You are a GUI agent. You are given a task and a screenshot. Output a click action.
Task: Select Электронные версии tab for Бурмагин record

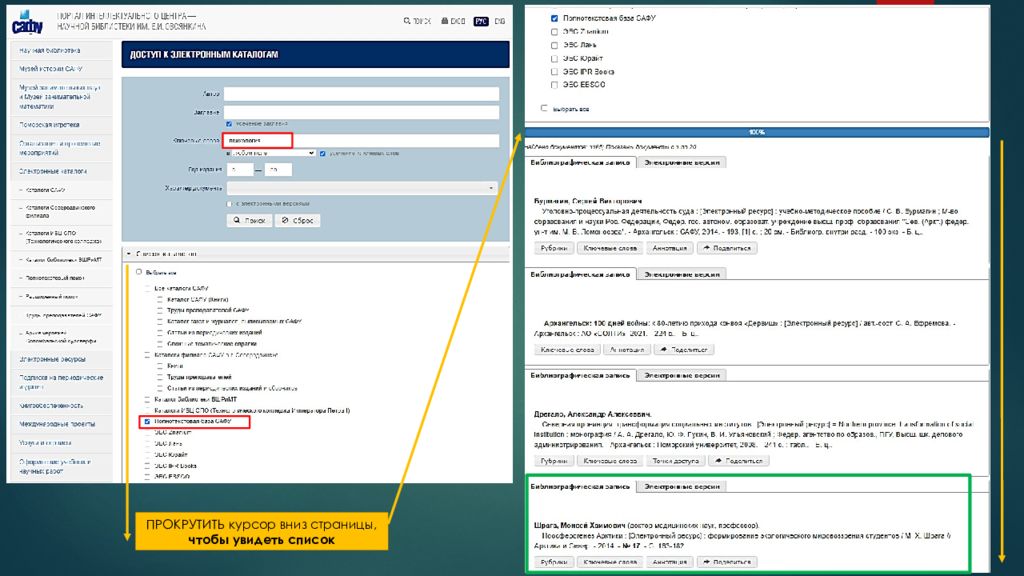(682, 163)
